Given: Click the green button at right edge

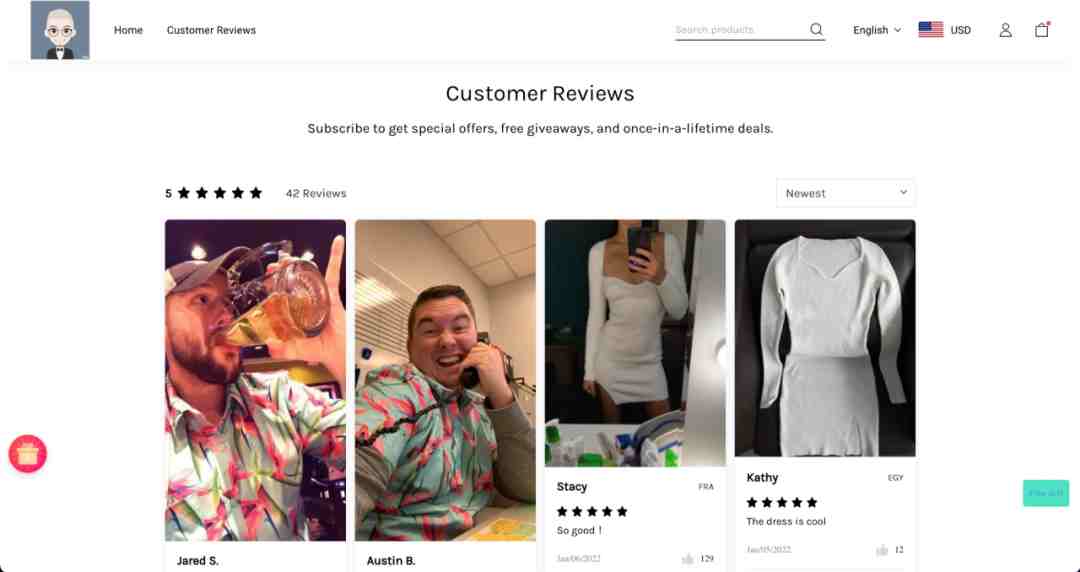Looking at the screenshot, I should pos(1046,493).
